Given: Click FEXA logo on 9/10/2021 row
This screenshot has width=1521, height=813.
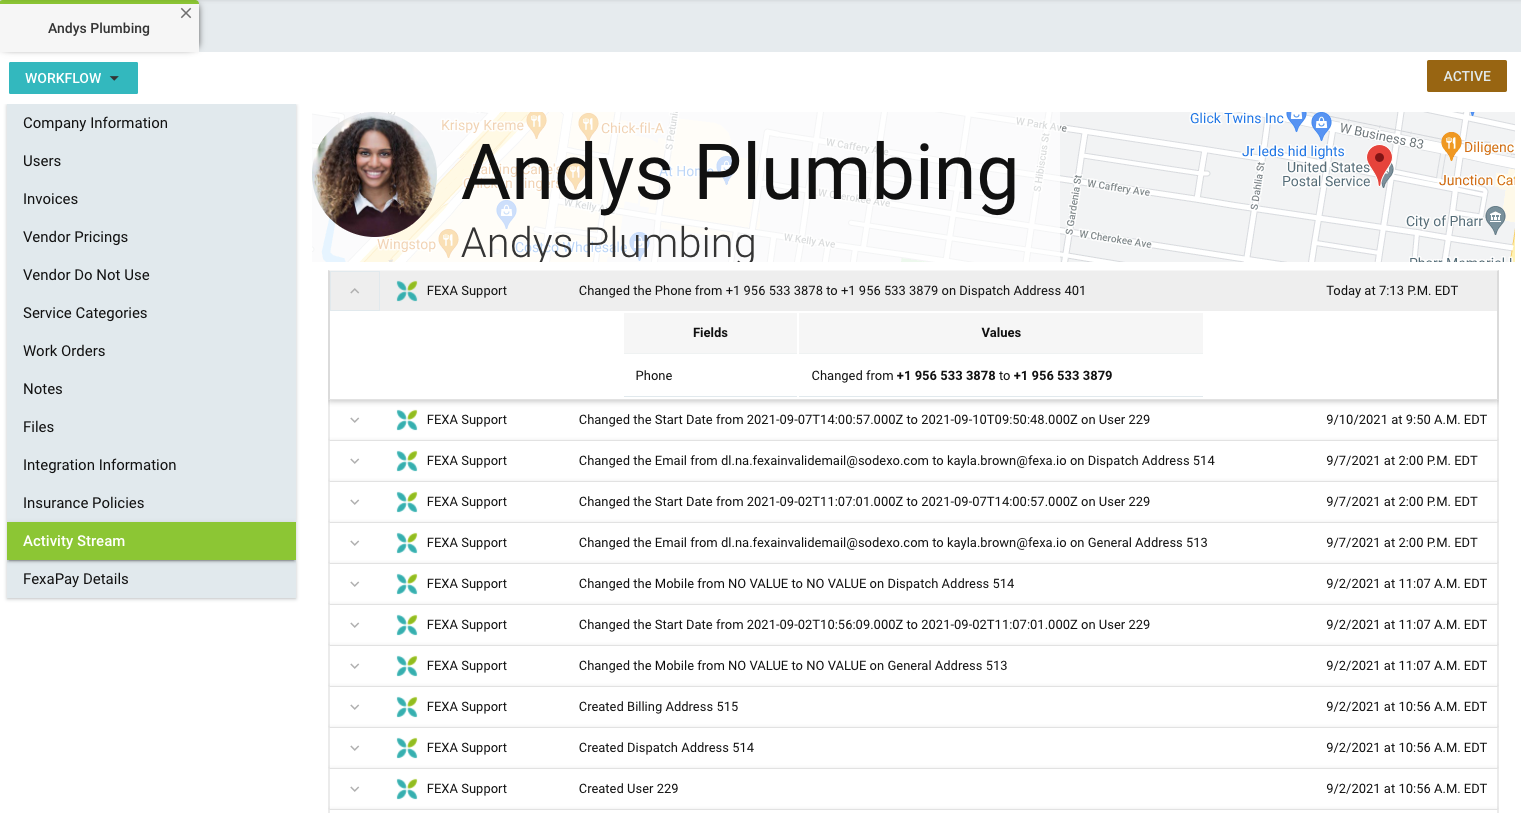Looking at the screenshot, I should [407, 420].
